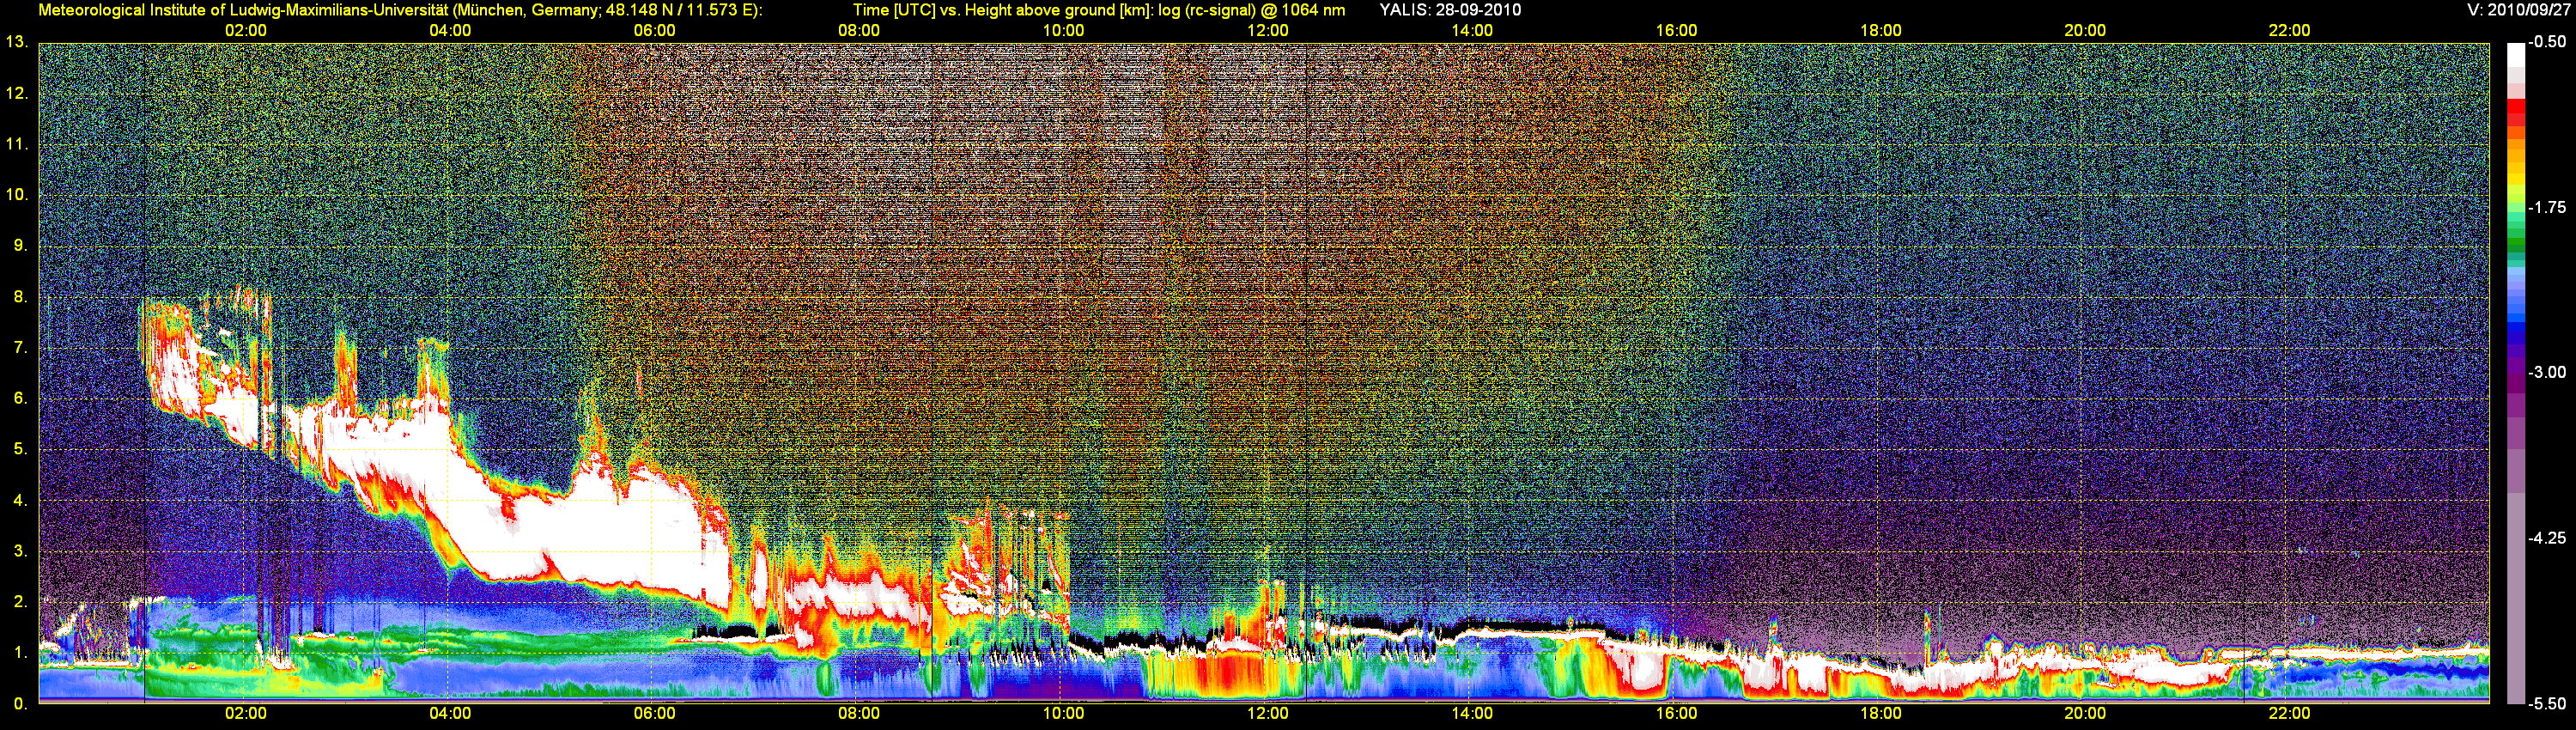Click the 12 km height axis label
Screen dimensions: 2576x730
(x=17, y=93)
